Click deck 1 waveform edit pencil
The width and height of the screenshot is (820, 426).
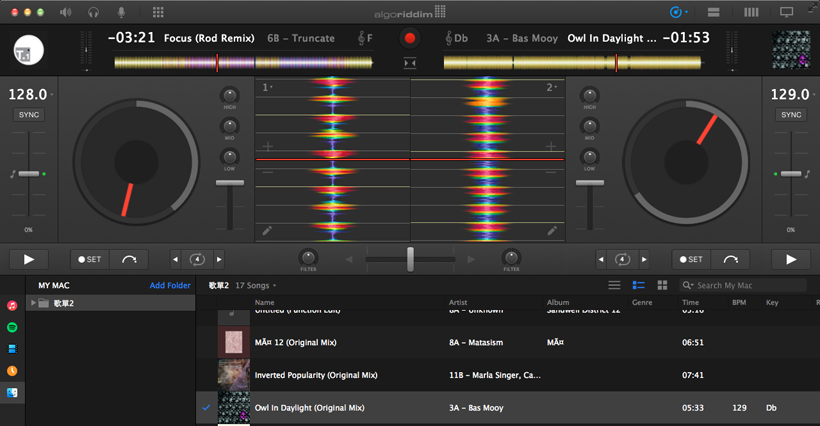(x=267, y=231)
